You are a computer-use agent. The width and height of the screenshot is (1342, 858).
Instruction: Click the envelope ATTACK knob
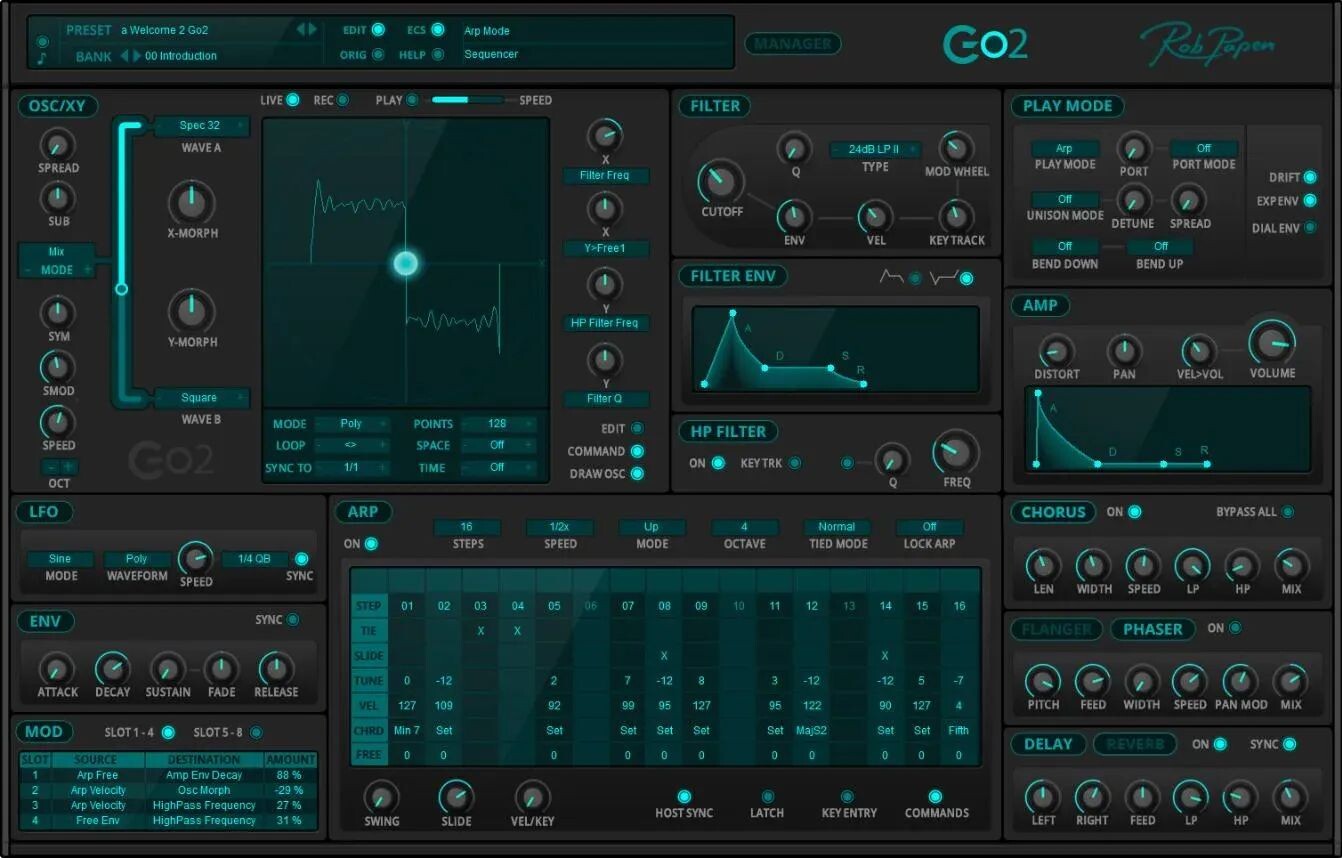click(x=57, y=668)
